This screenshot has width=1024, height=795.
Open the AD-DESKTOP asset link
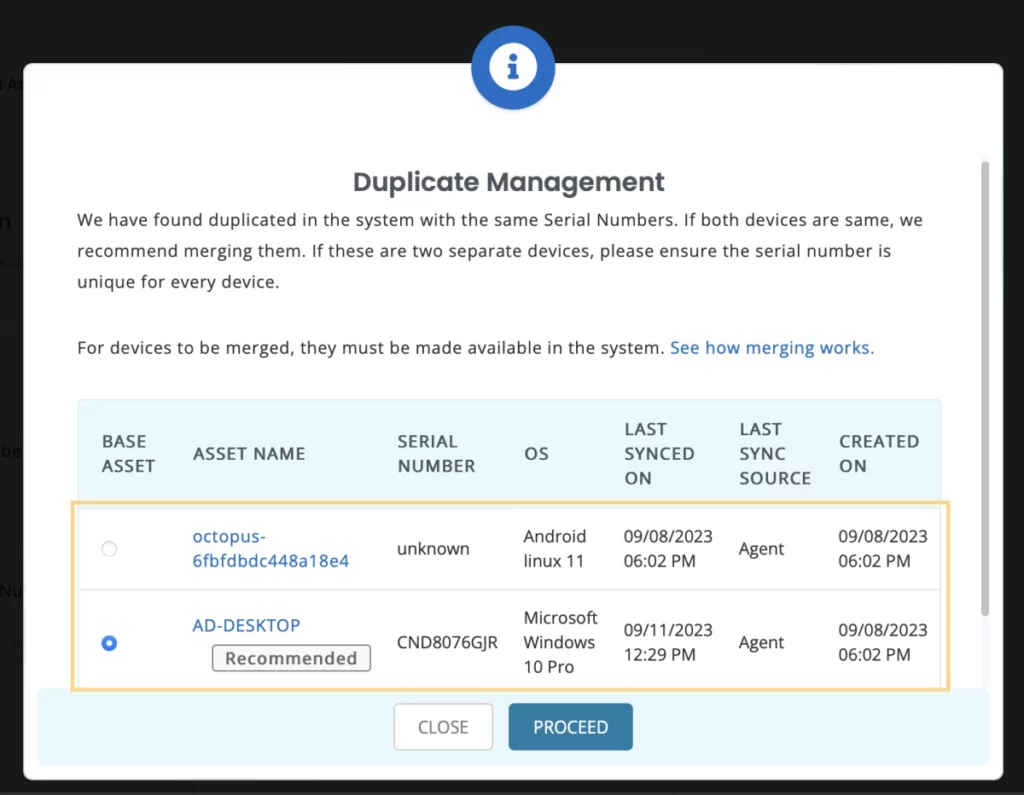(x=246, y=625)
